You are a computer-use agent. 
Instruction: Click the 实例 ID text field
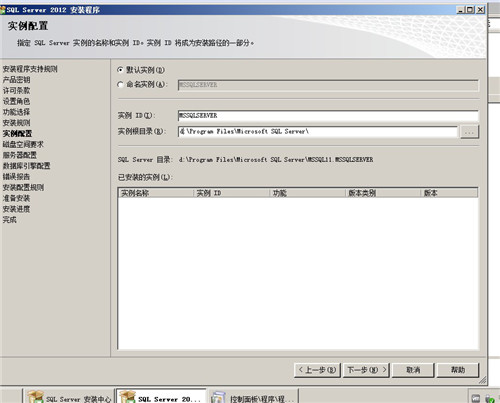pos(328,116)
